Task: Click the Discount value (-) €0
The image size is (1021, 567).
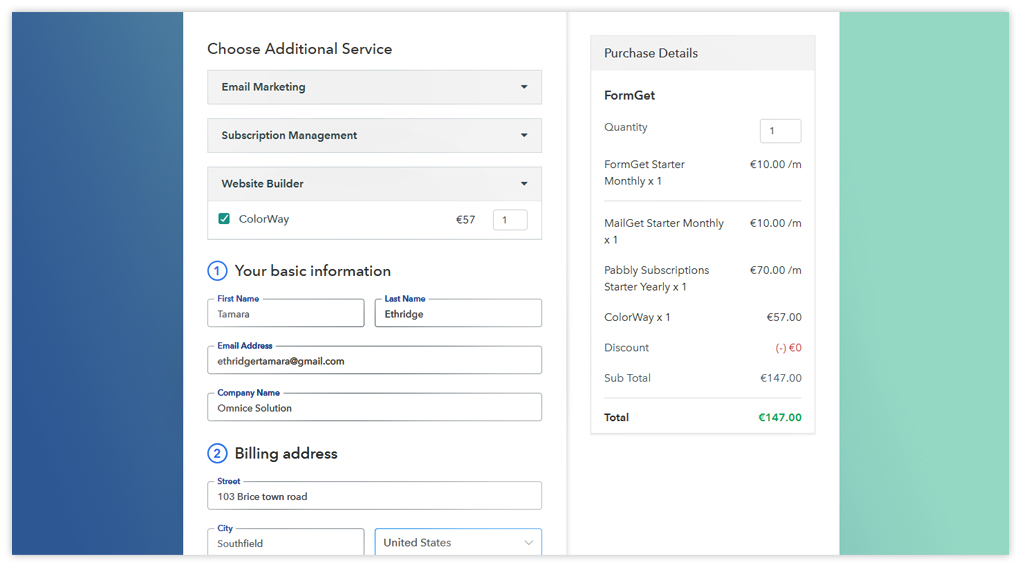Action: [x=788, y=348]
